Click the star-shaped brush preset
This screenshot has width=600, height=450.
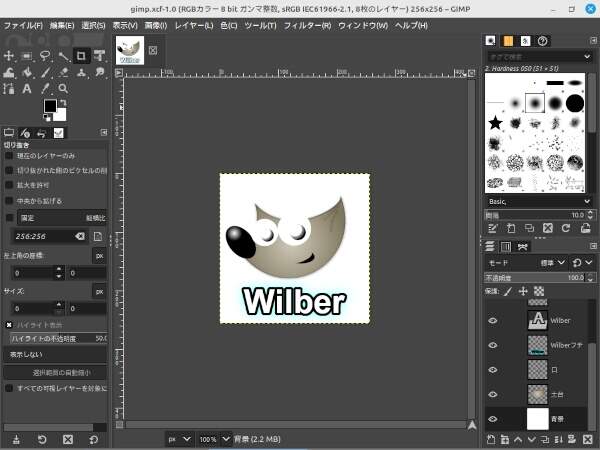[x=495, y=122]
